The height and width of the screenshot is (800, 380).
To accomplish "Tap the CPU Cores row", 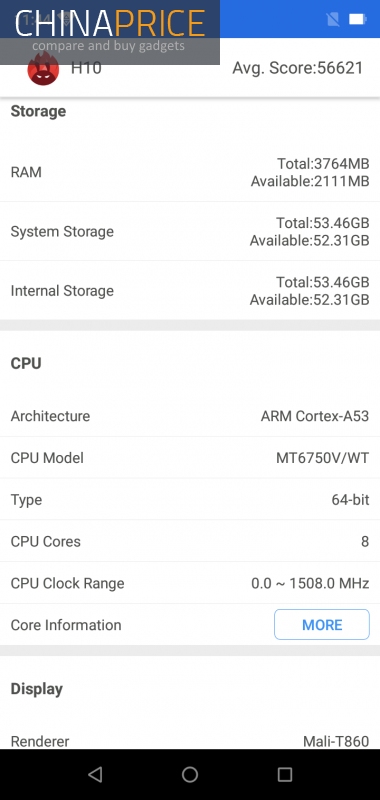I will (x=190, y=541).
